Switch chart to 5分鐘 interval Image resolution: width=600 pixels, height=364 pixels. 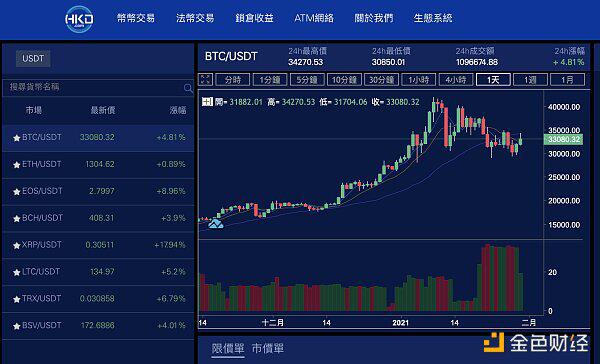click(307, 80)
